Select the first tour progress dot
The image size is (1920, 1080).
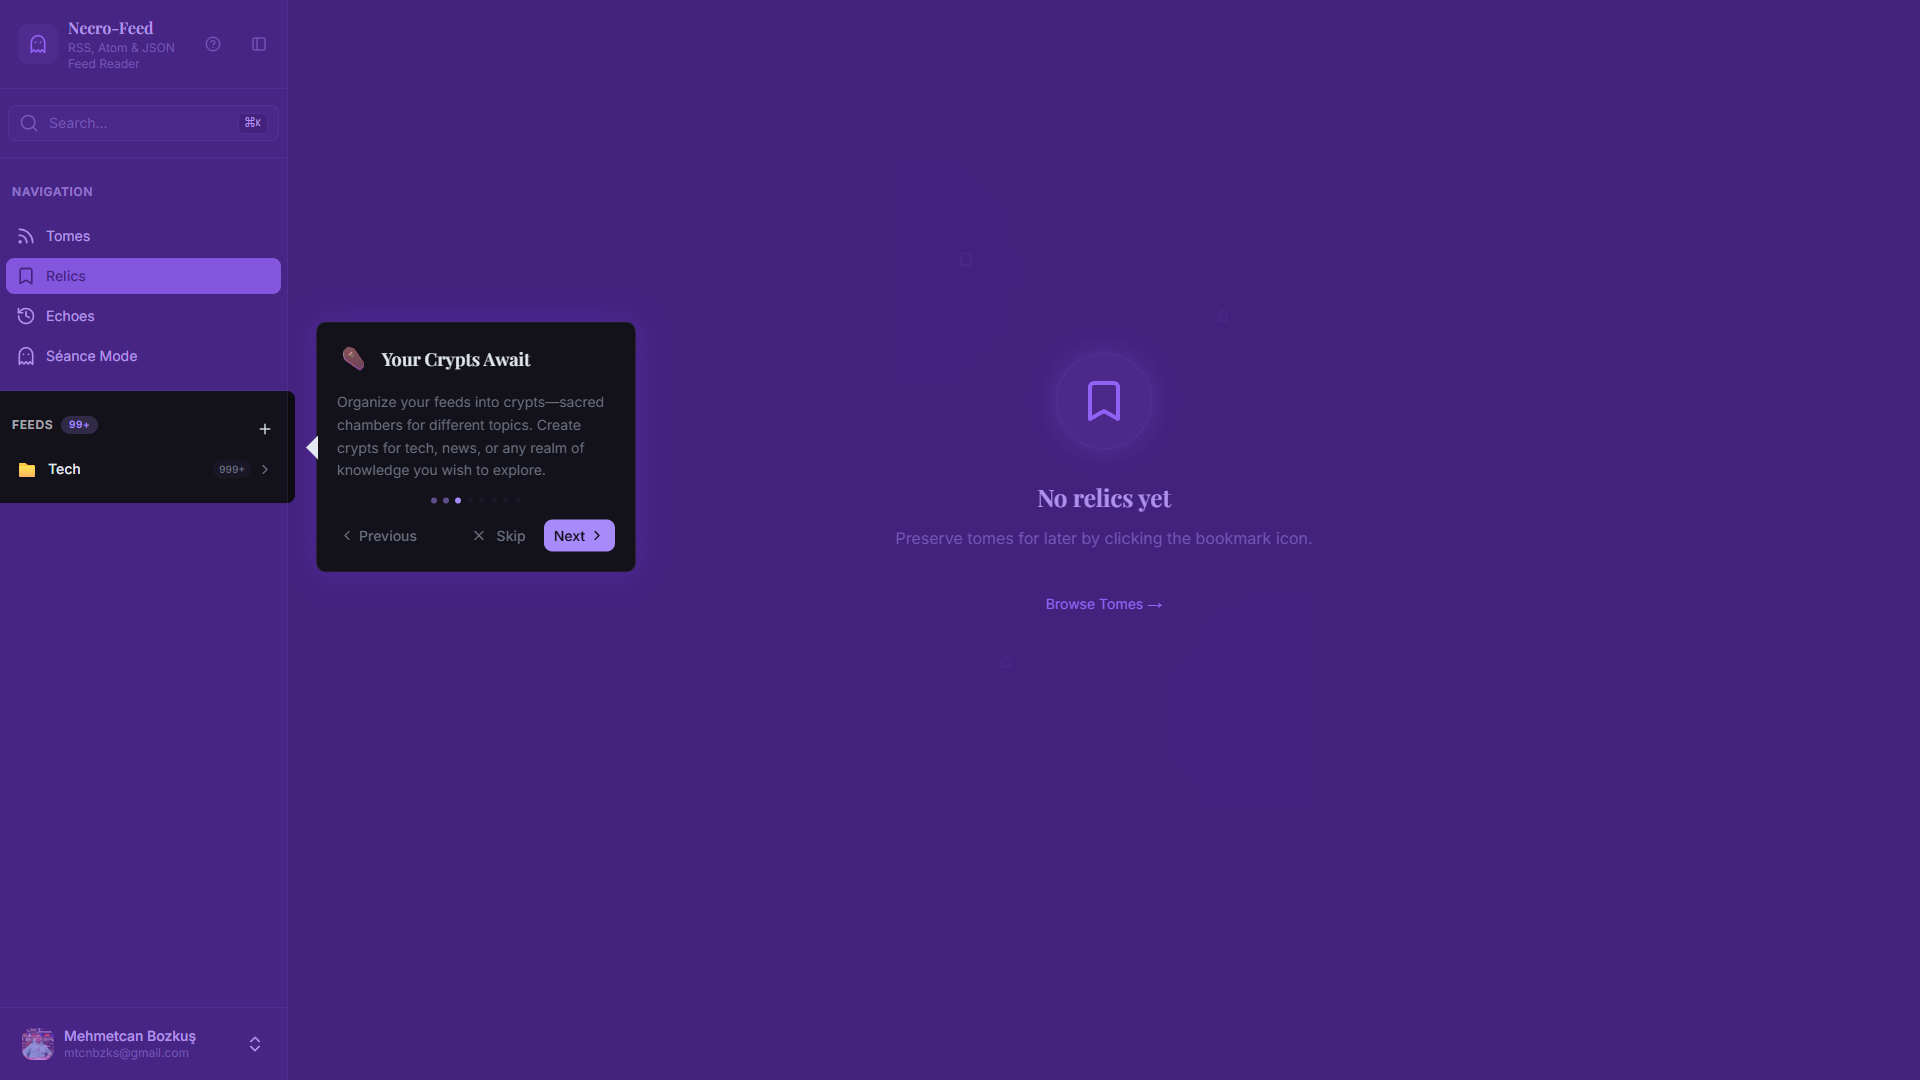point(433,500)
